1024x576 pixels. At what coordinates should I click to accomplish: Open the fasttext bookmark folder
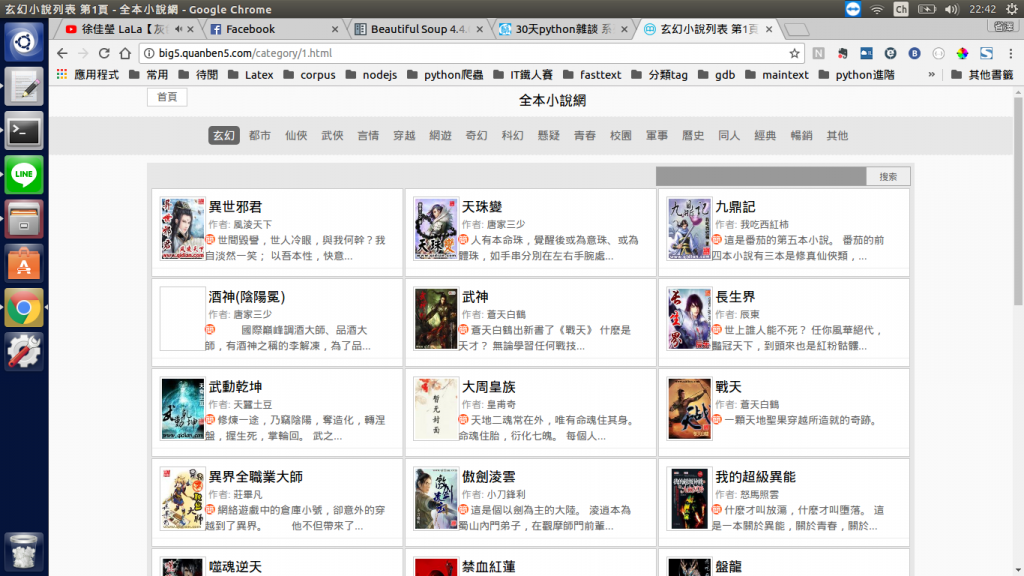tap(592, 75)
